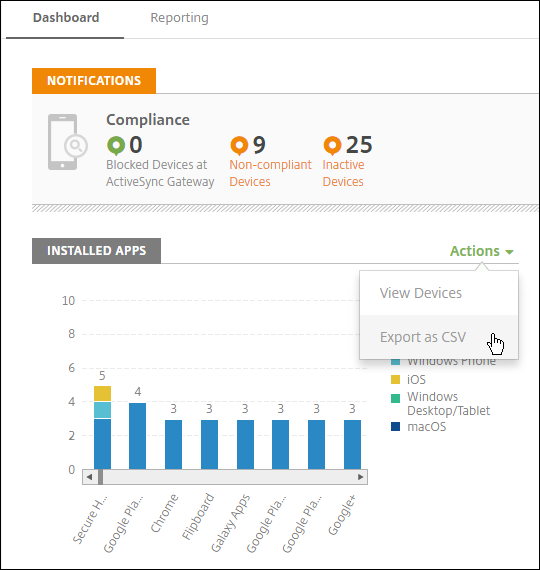The height and width of the screenshot is (570, 540).
Task: Click the chart scrollbar right arrow
Action: pos(360,477)
